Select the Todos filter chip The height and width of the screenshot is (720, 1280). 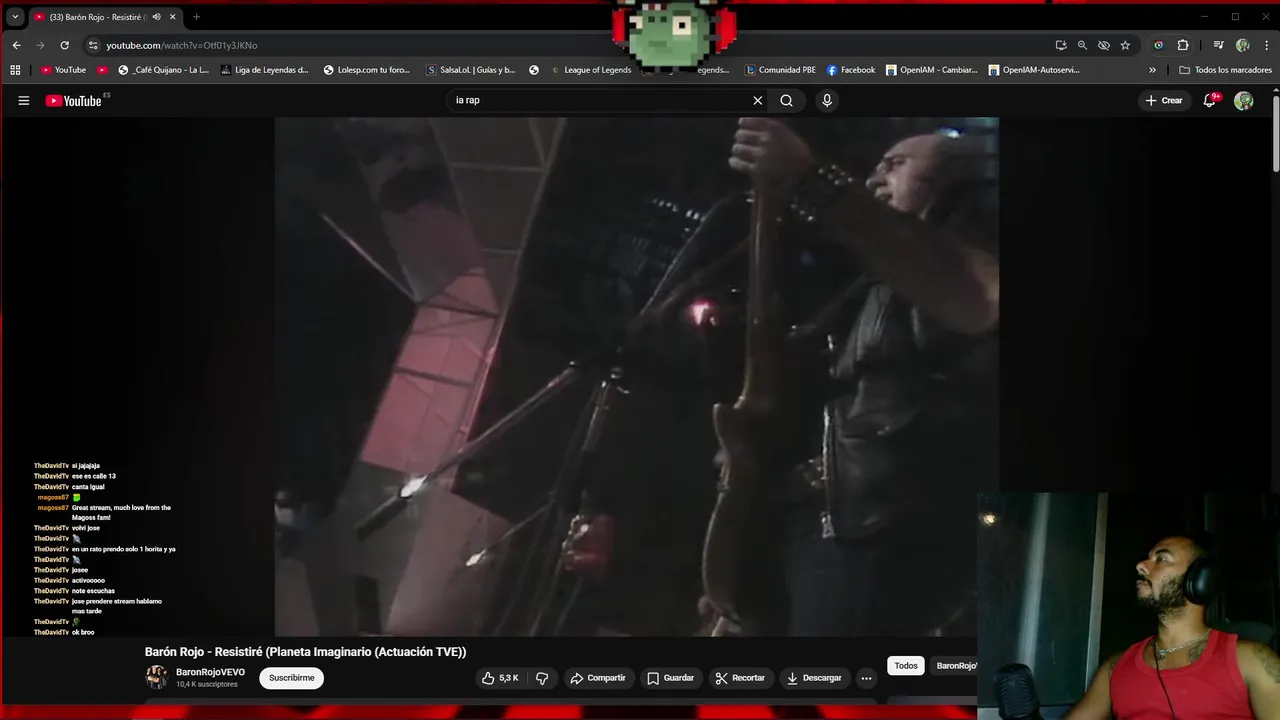906,666
